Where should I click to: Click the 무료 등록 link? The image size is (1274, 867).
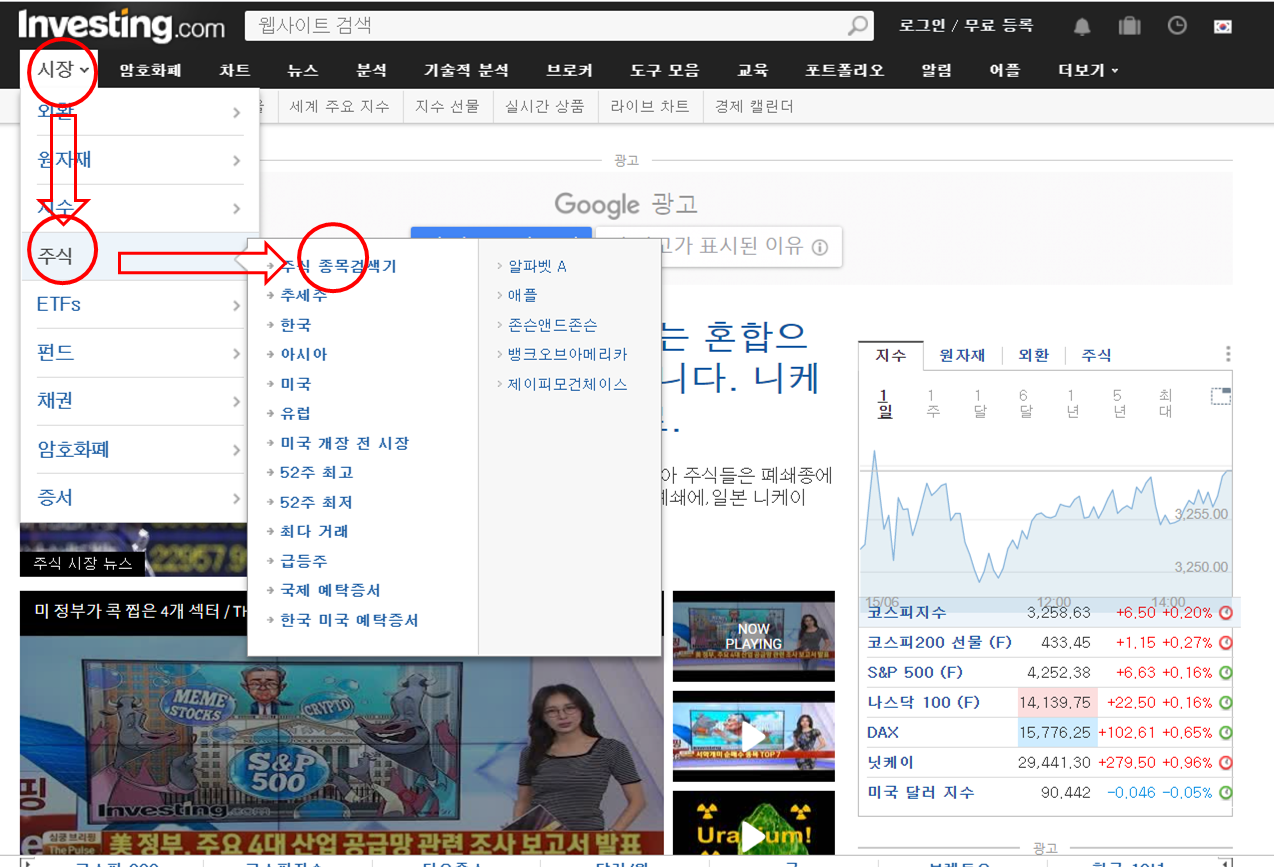click(x=999, y=26)
